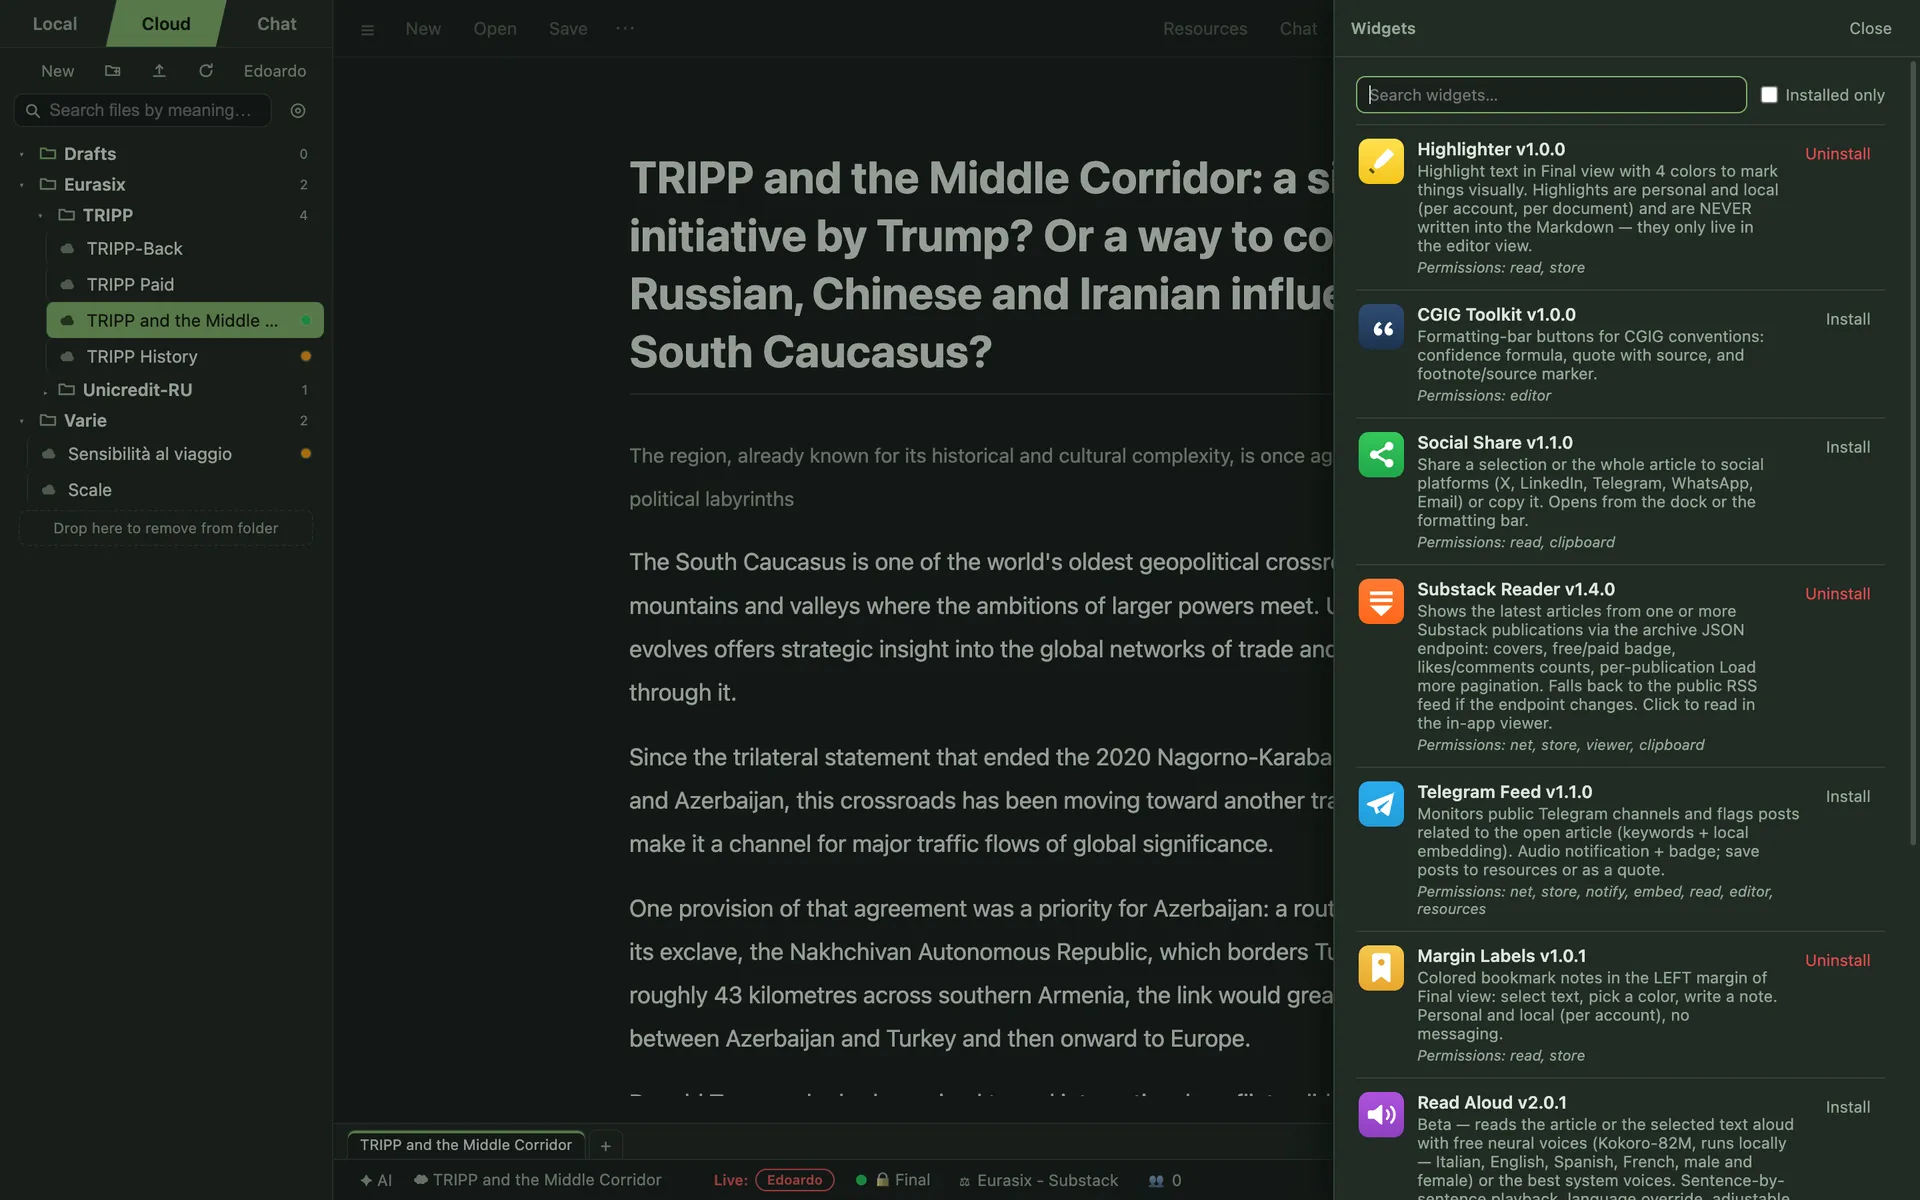Click the CGIG Toolkit quote icon
1920x1200 pixels.
(x=1381, y=326)
